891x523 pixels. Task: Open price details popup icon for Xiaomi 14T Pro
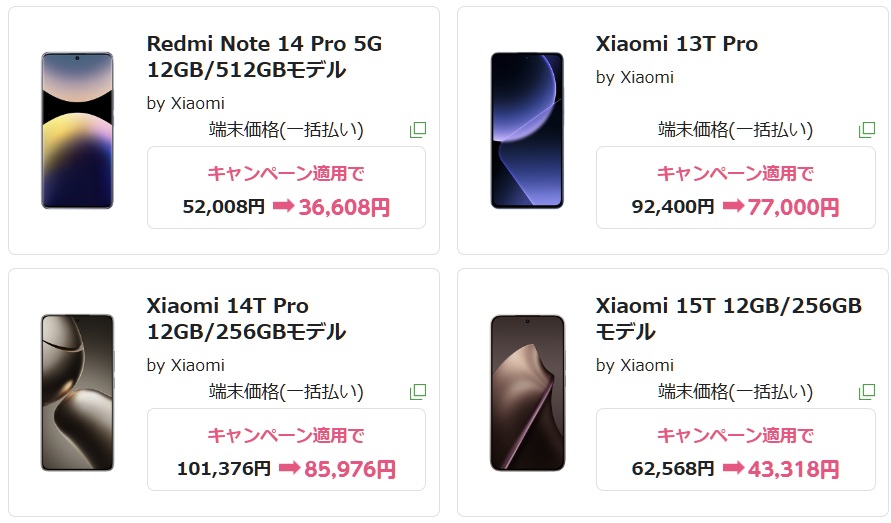tap(418, 391)
